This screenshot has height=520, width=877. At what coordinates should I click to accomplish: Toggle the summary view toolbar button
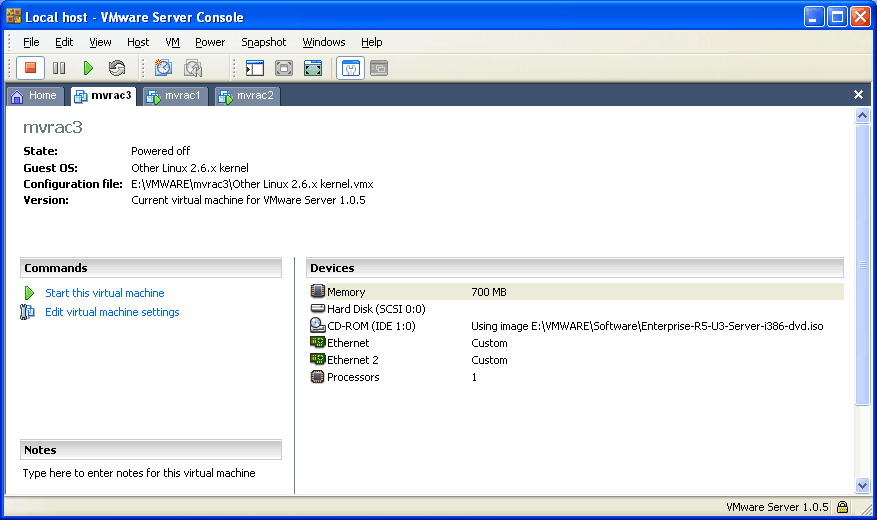coord(350,68)
